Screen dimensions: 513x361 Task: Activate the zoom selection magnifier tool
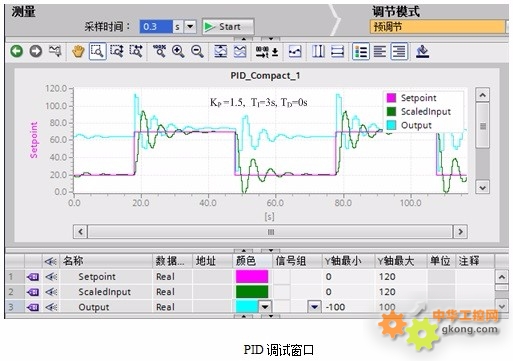[98, 51]
